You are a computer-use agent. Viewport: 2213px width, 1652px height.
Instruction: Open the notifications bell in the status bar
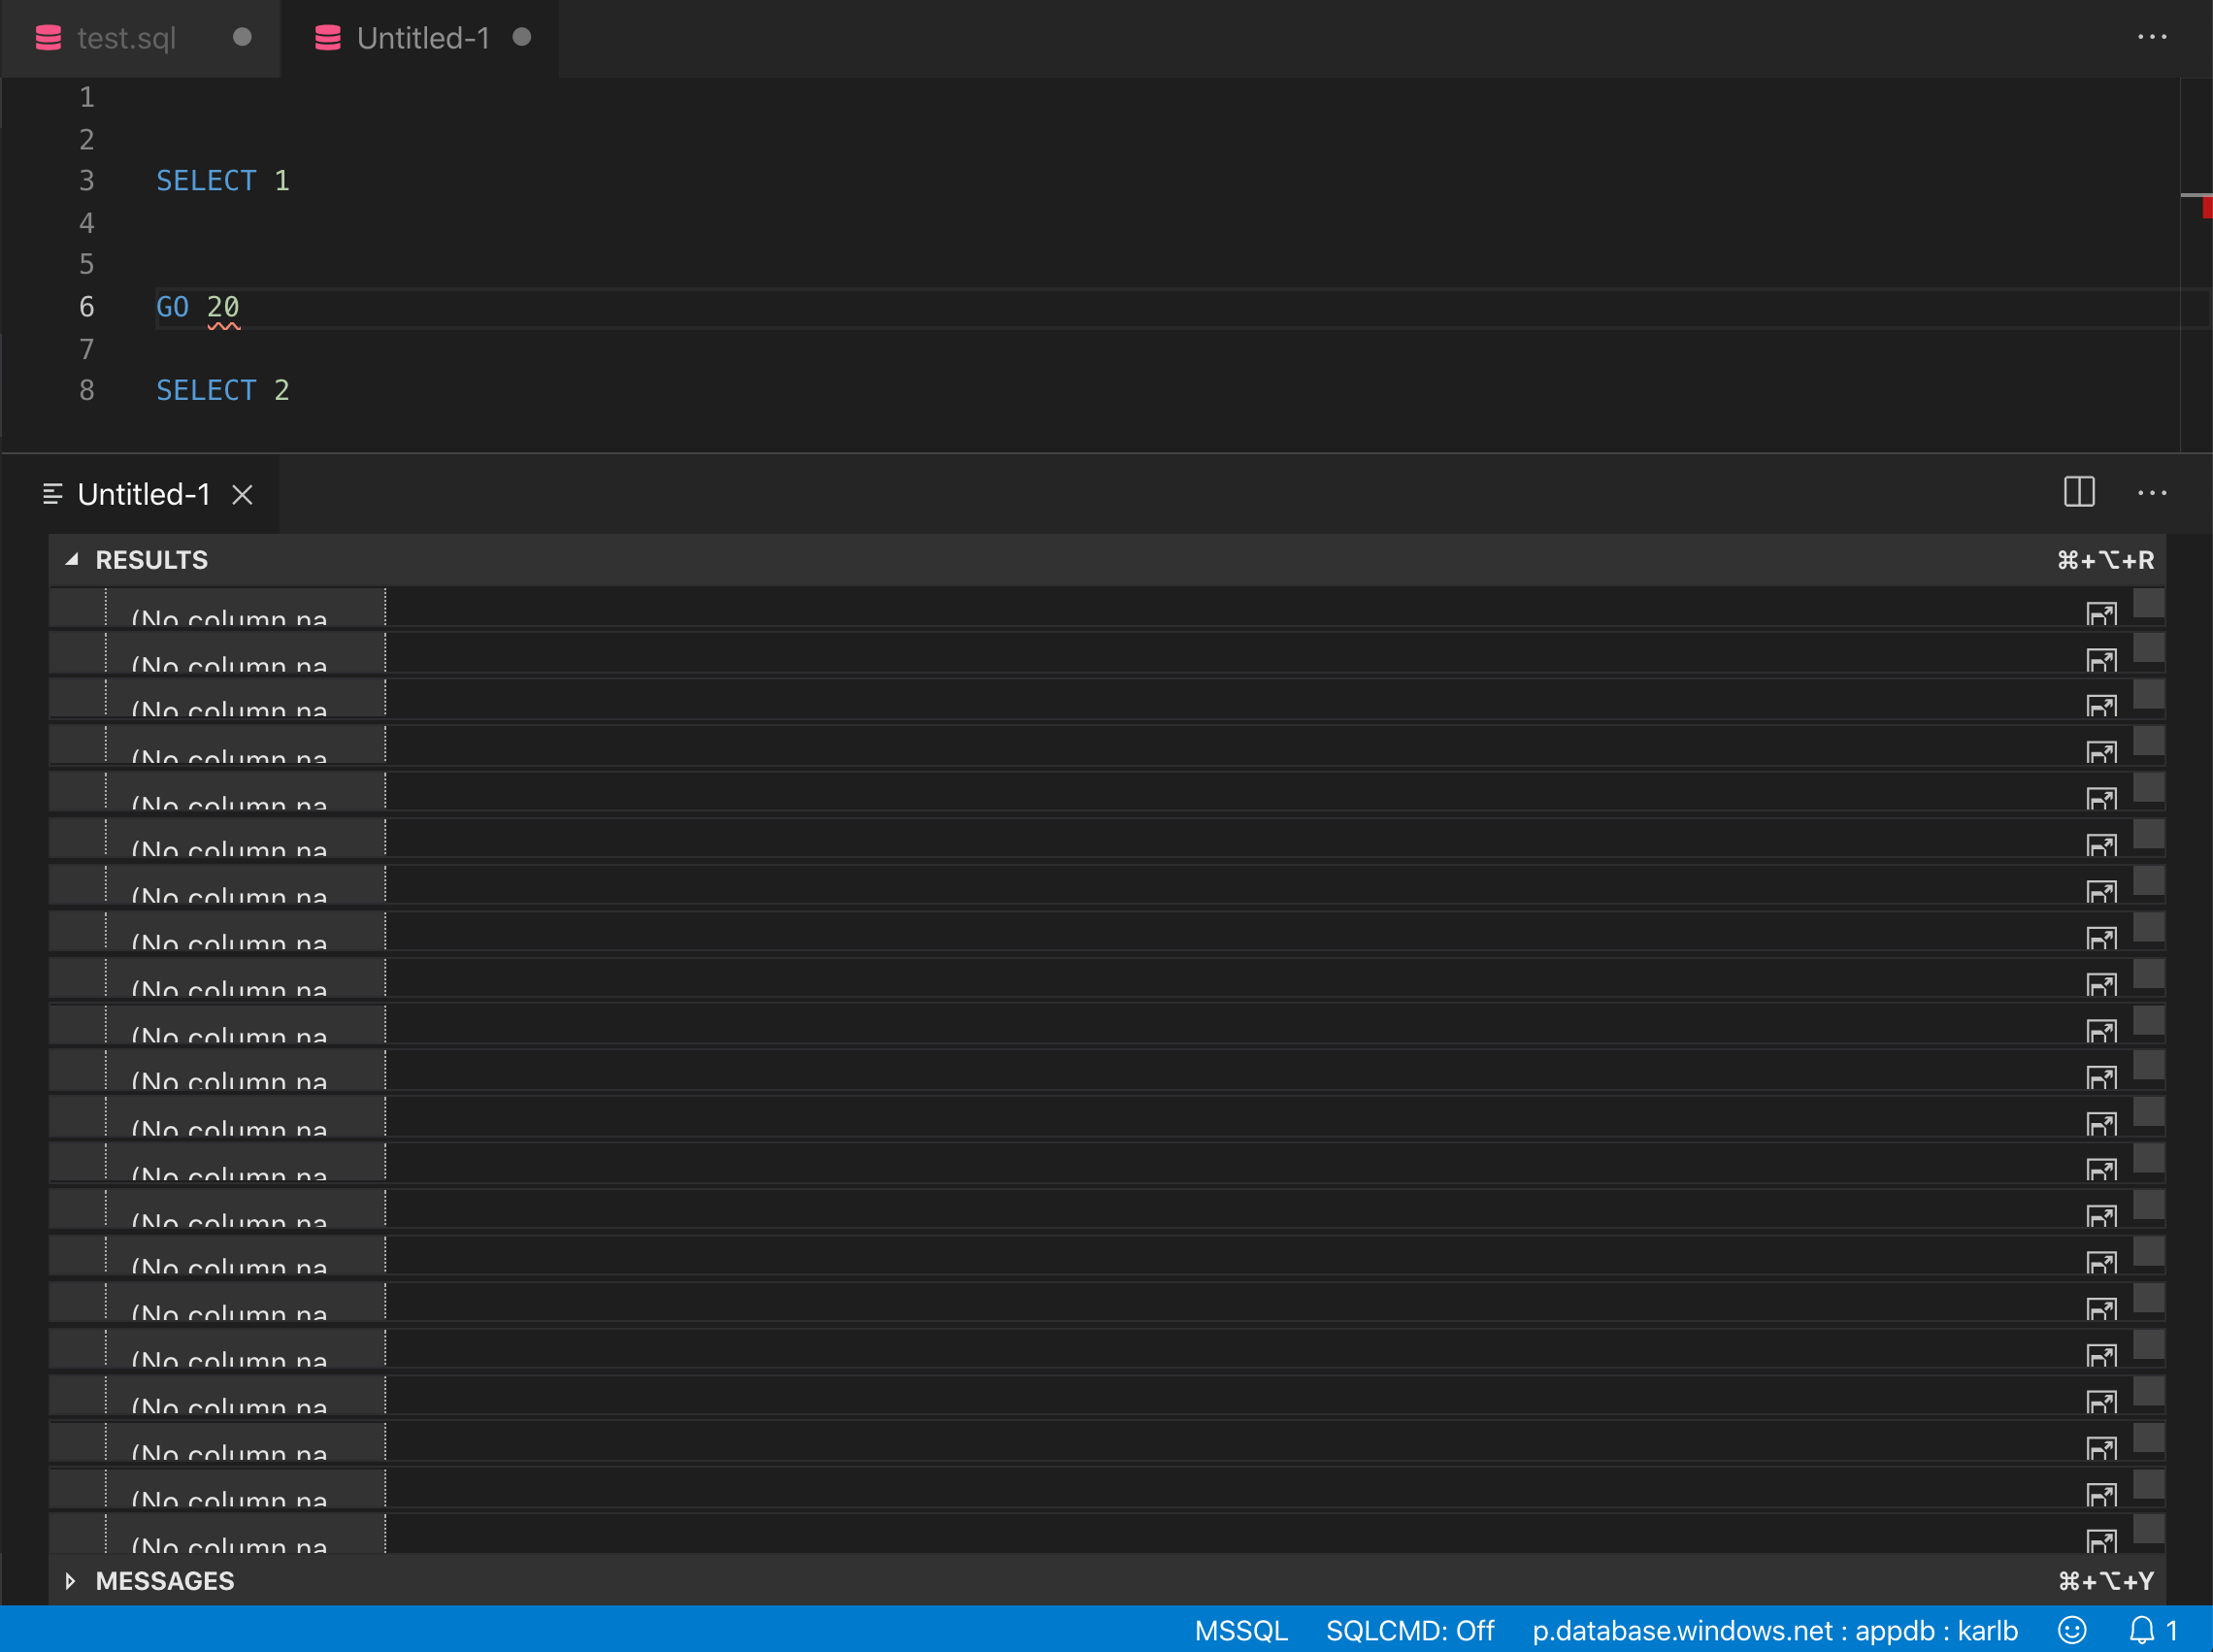point(2141,1630)
